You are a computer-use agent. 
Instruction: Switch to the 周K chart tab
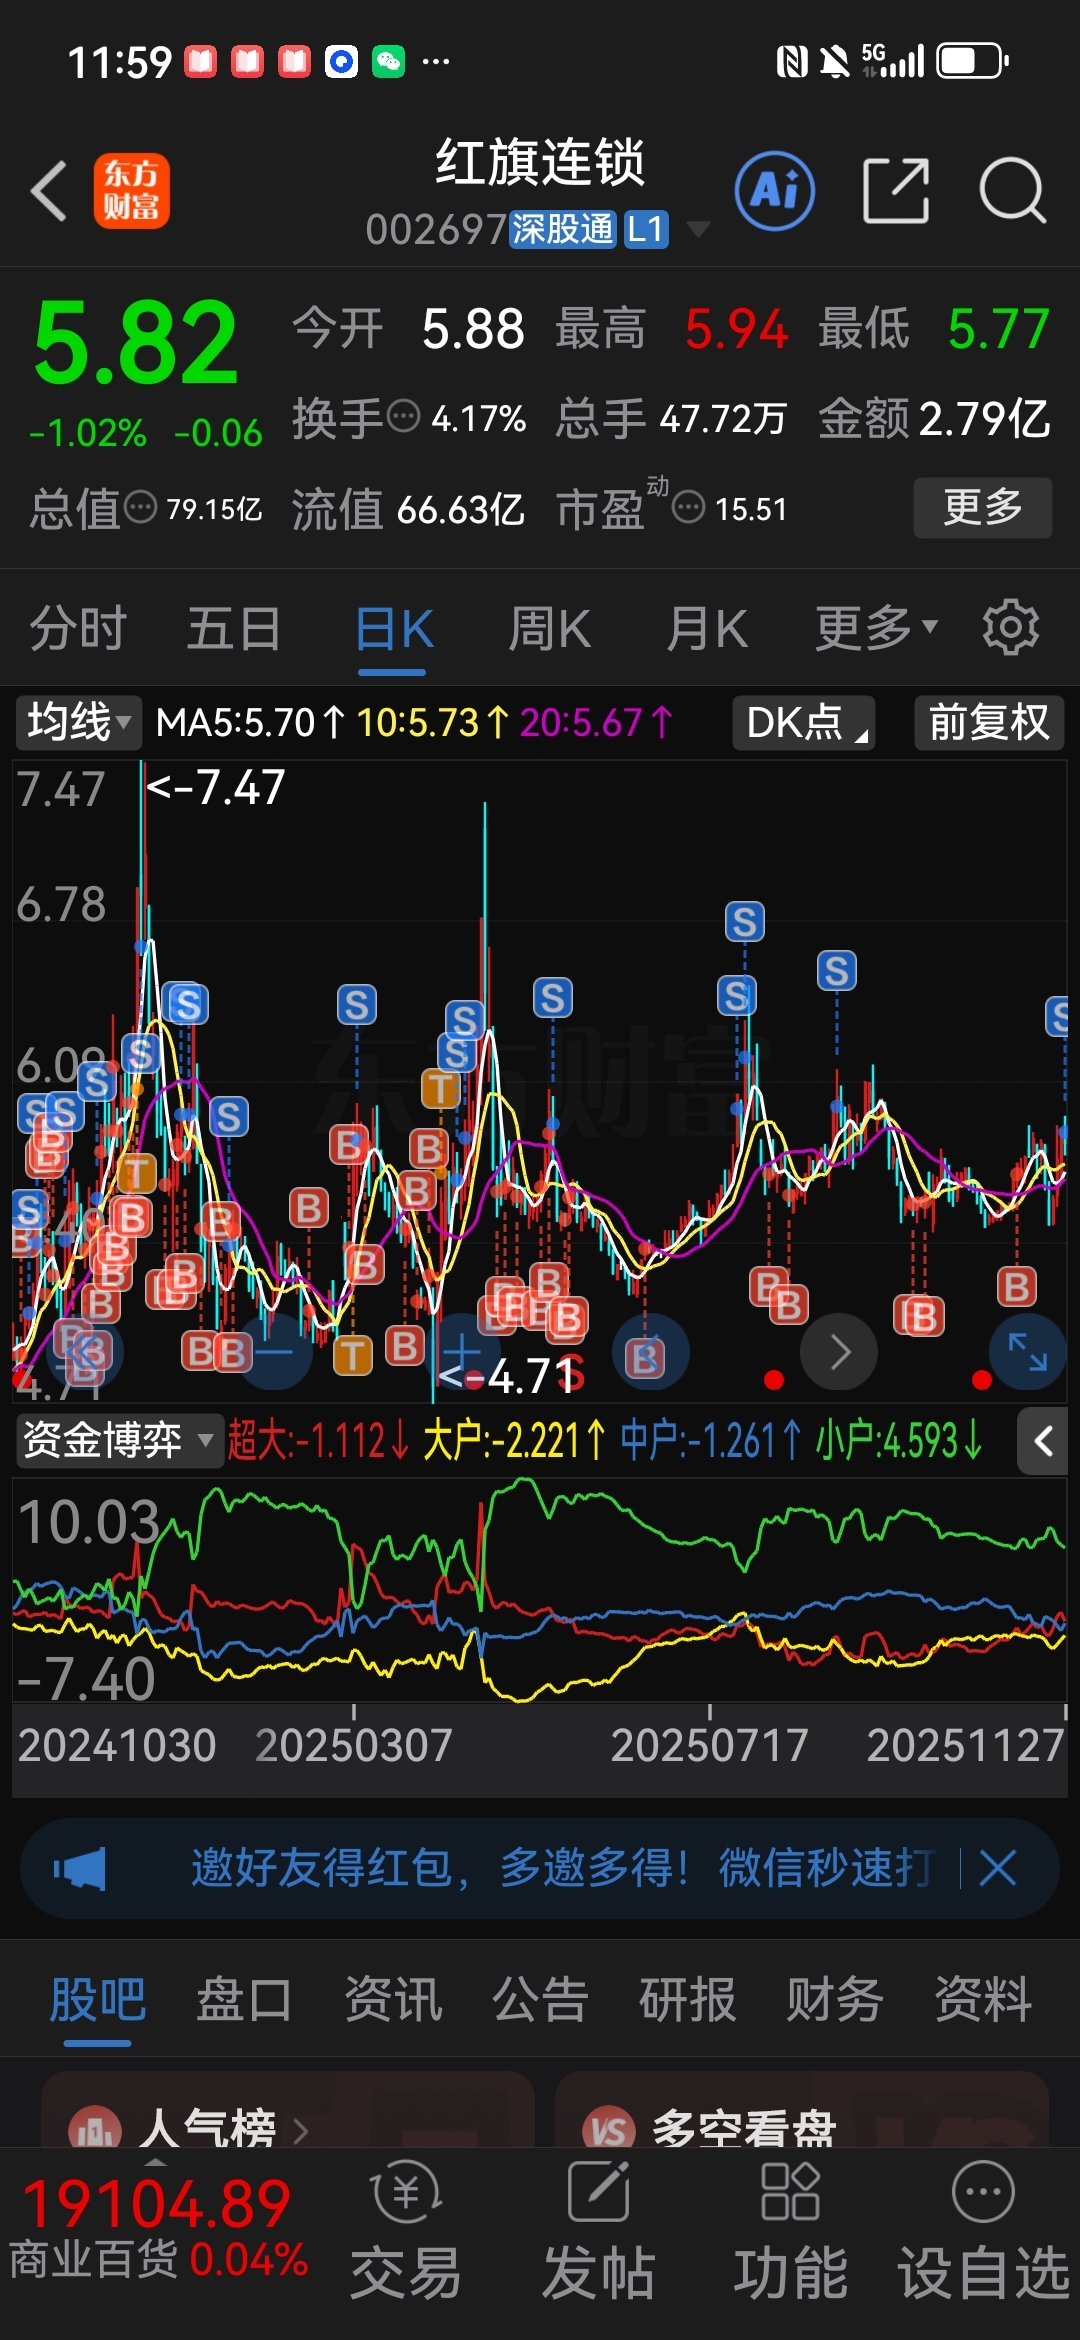click(x=549, y=628)
